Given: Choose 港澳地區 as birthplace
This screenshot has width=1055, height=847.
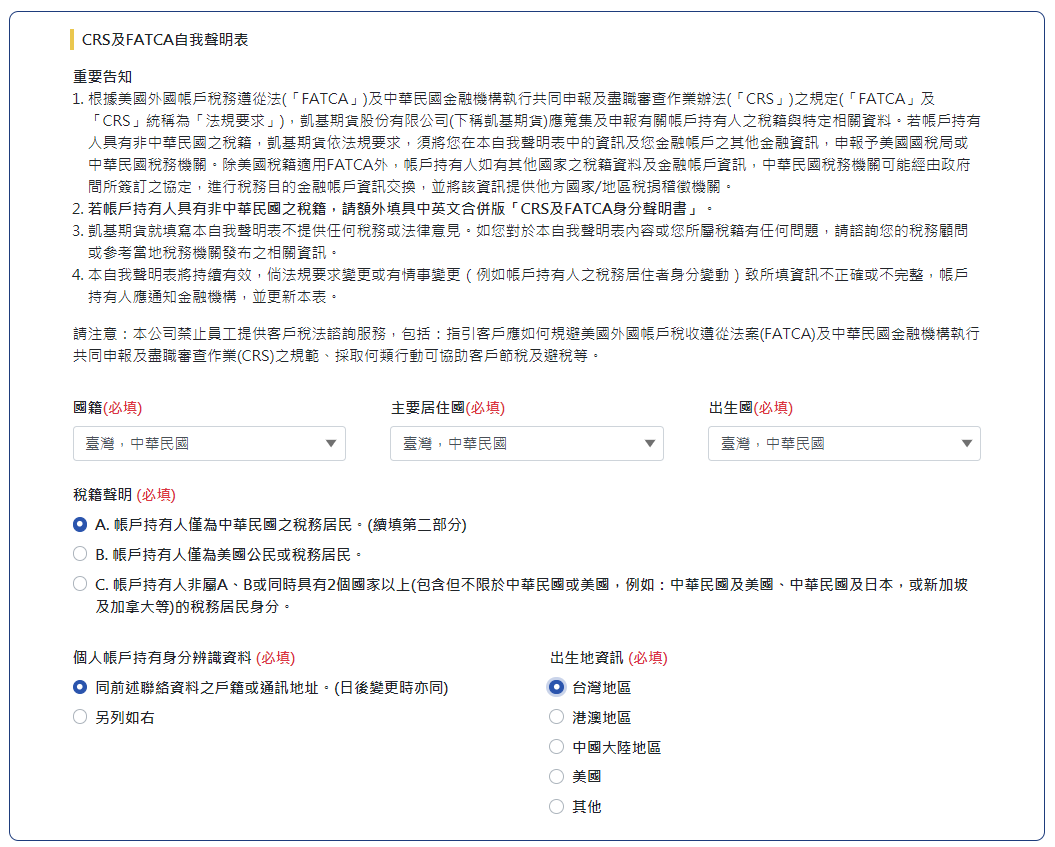Looking at the screenshot, I should point(557,717).
